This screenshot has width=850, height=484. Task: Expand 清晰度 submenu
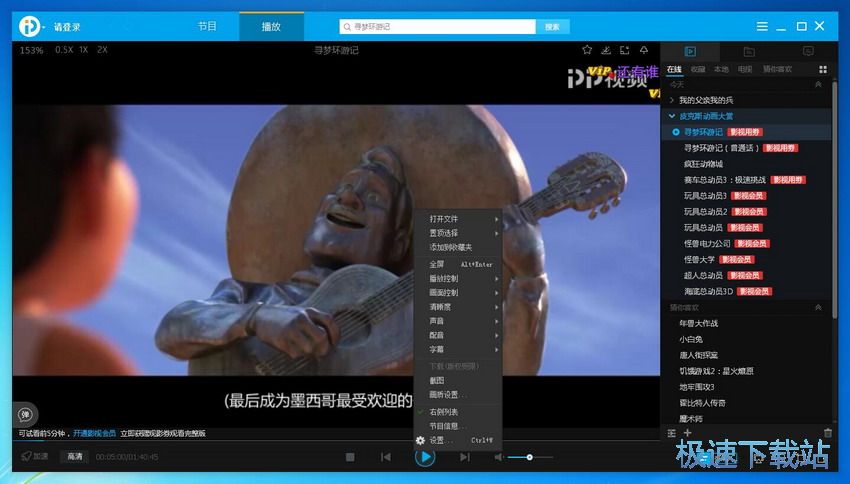458,307
